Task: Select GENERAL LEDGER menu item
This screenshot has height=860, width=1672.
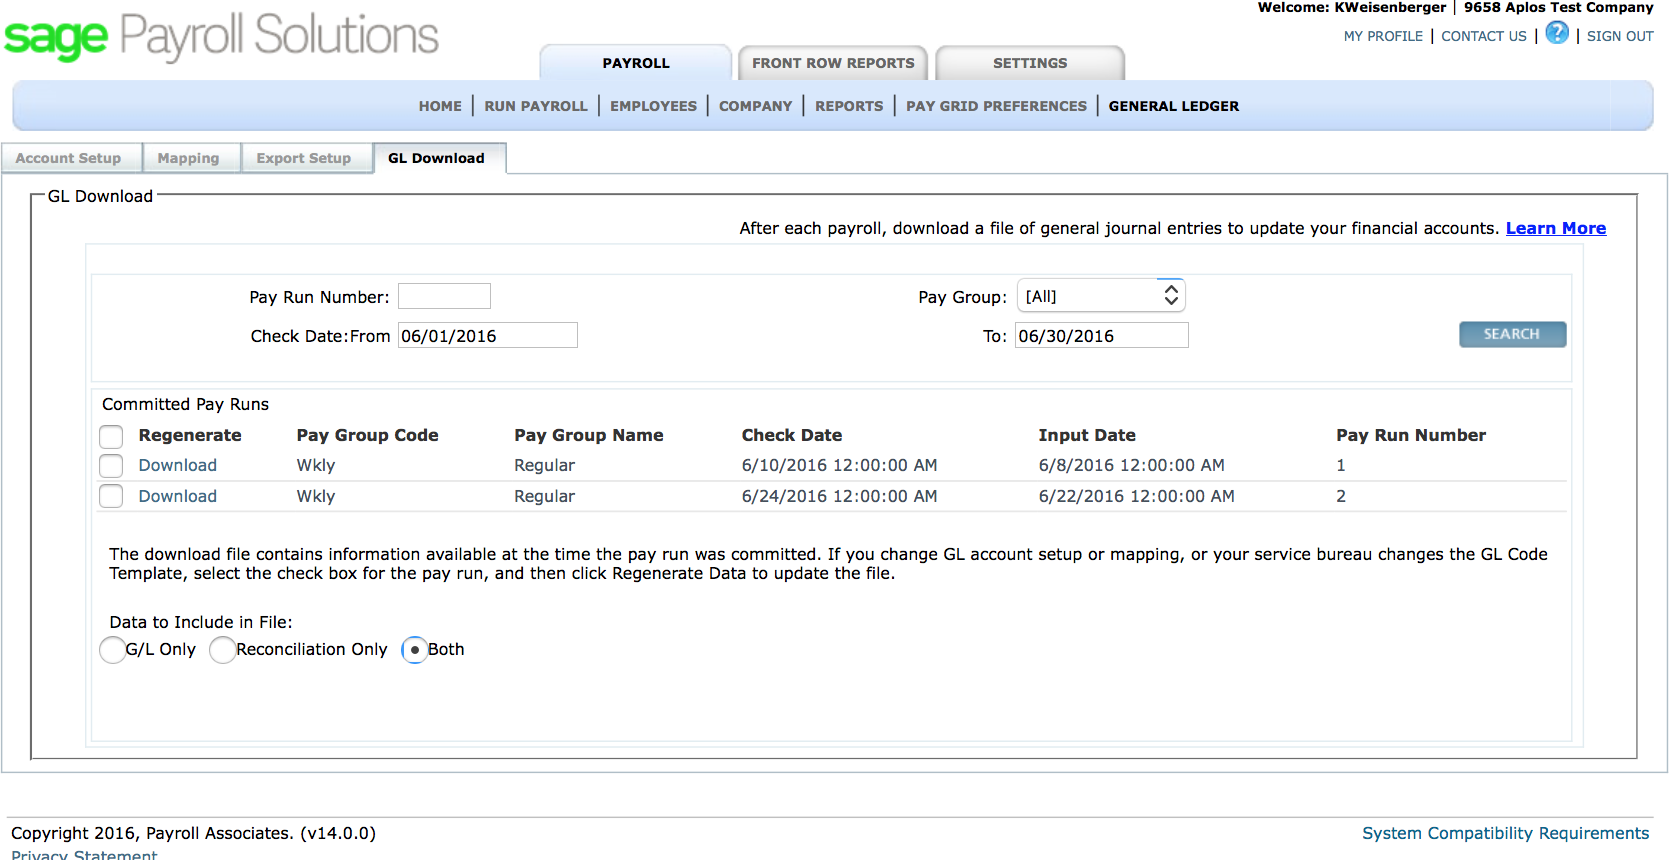Action: (x=1174, y=106)
